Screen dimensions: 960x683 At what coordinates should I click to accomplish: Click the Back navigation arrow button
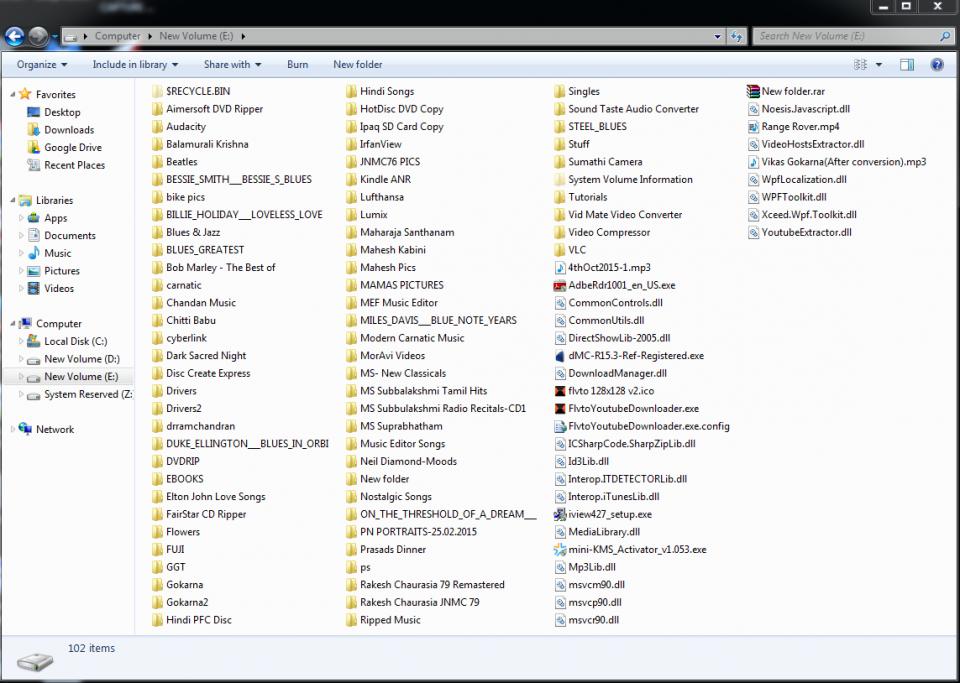click(15, 36)
